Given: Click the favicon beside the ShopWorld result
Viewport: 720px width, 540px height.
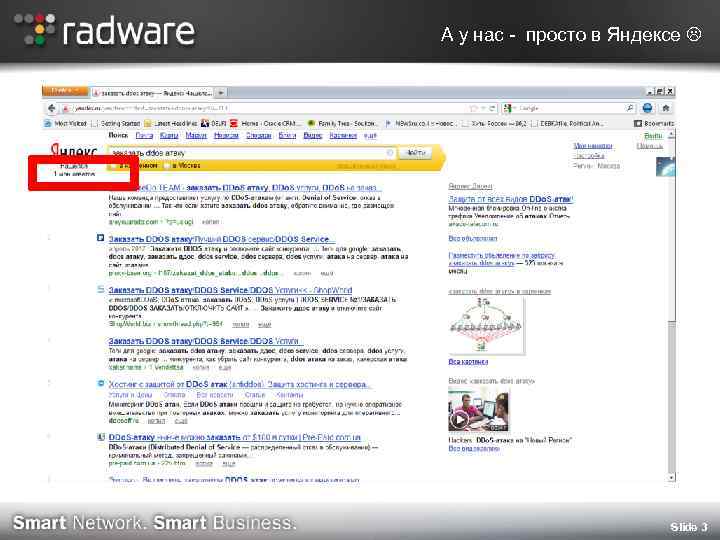Looking at the screenshot, I should 101,289.
